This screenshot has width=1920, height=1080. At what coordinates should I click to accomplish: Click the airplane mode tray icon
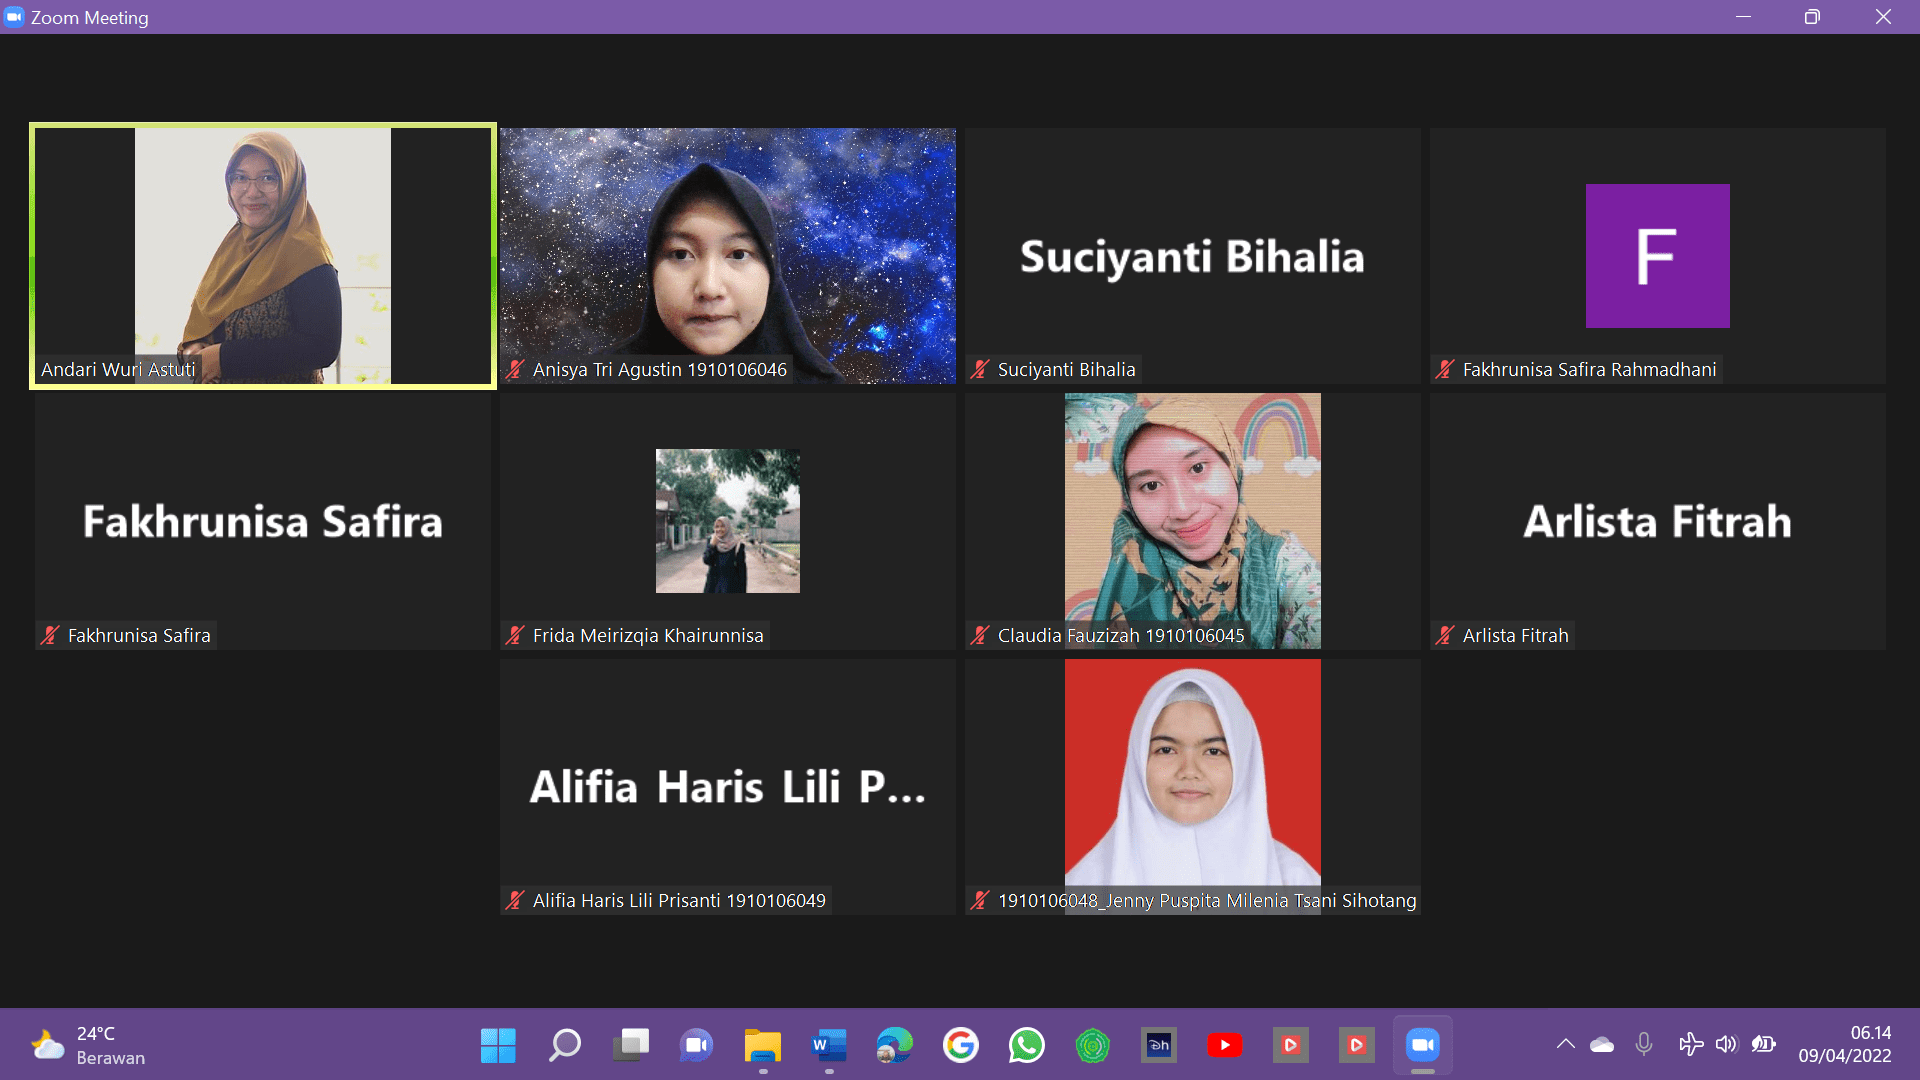click(1691, 1045)
